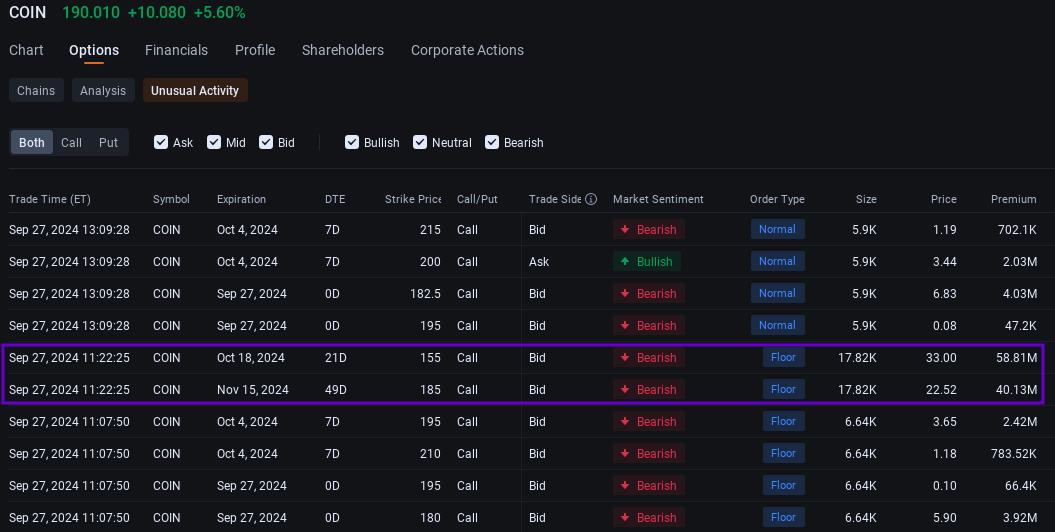Select the Options tab

coord(94,50)
